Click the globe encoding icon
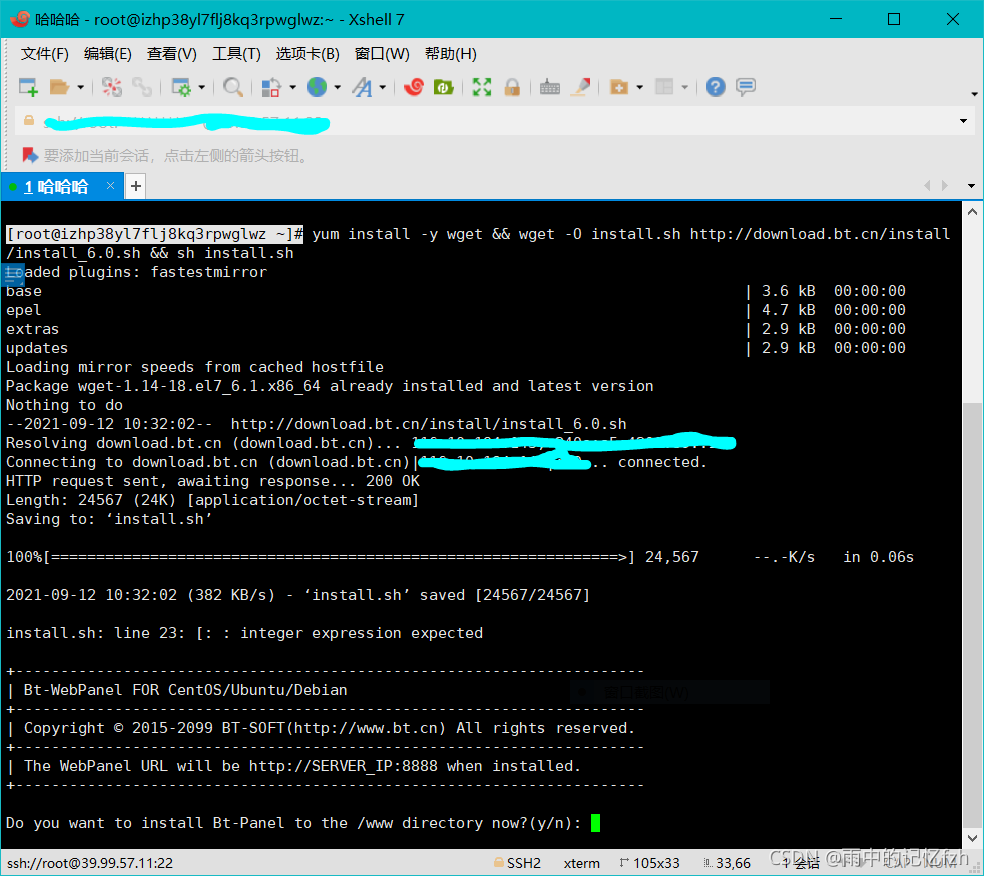984x876 pixels. [317, 87]
